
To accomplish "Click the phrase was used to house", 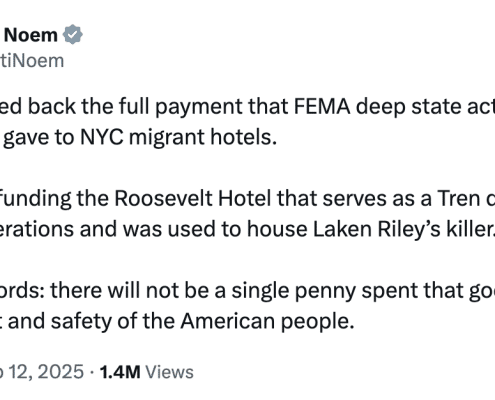I will [215, 229].
